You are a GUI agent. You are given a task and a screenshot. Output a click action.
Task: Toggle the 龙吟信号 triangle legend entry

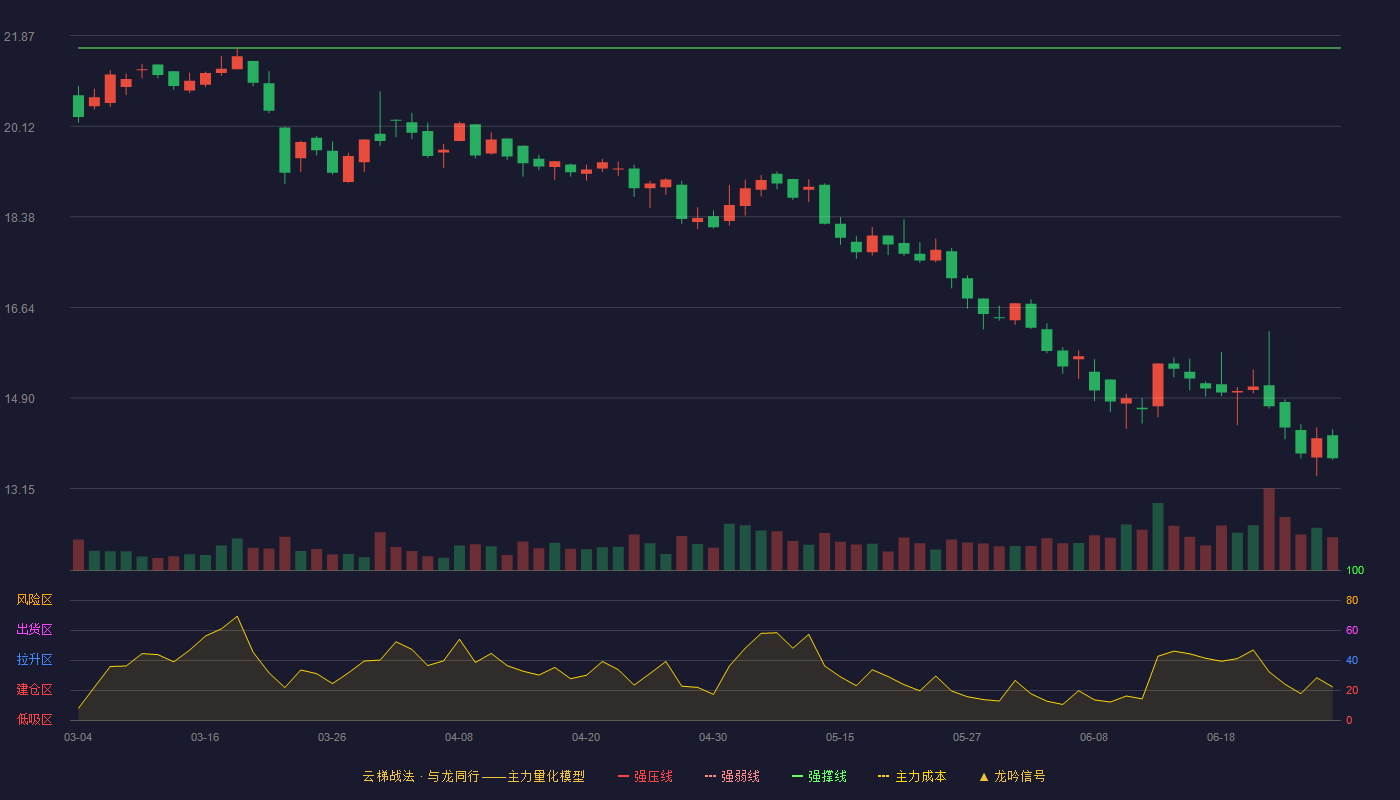[x=1012, y=776]
